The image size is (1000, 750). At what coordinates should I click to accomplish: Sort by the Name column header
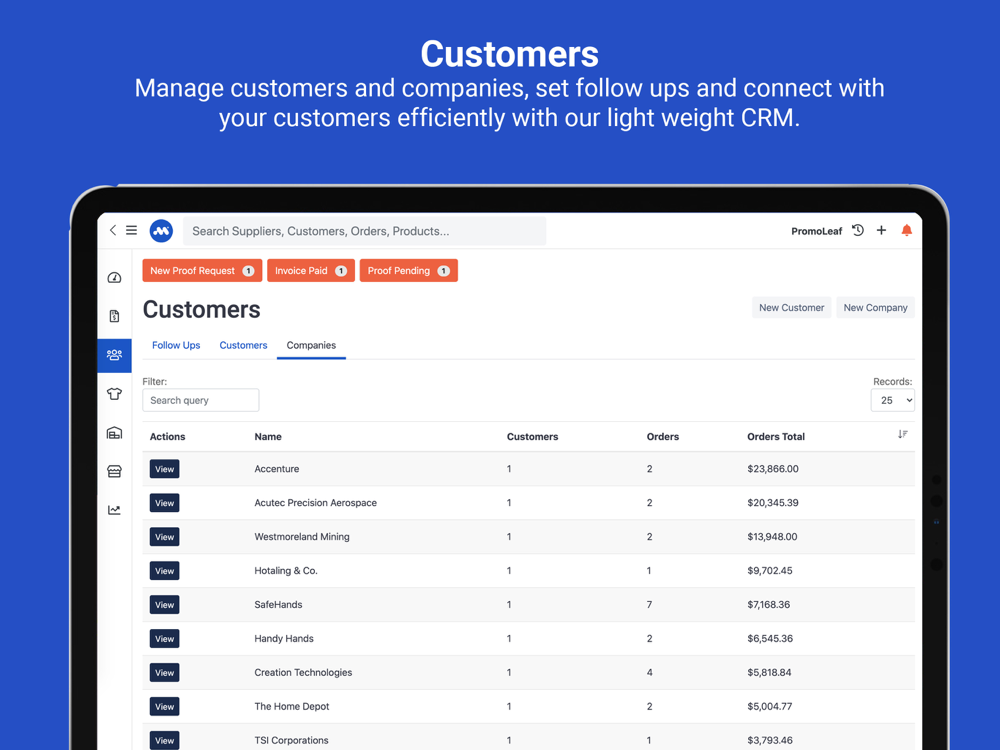pyautogui.click(x=268, y=437)
